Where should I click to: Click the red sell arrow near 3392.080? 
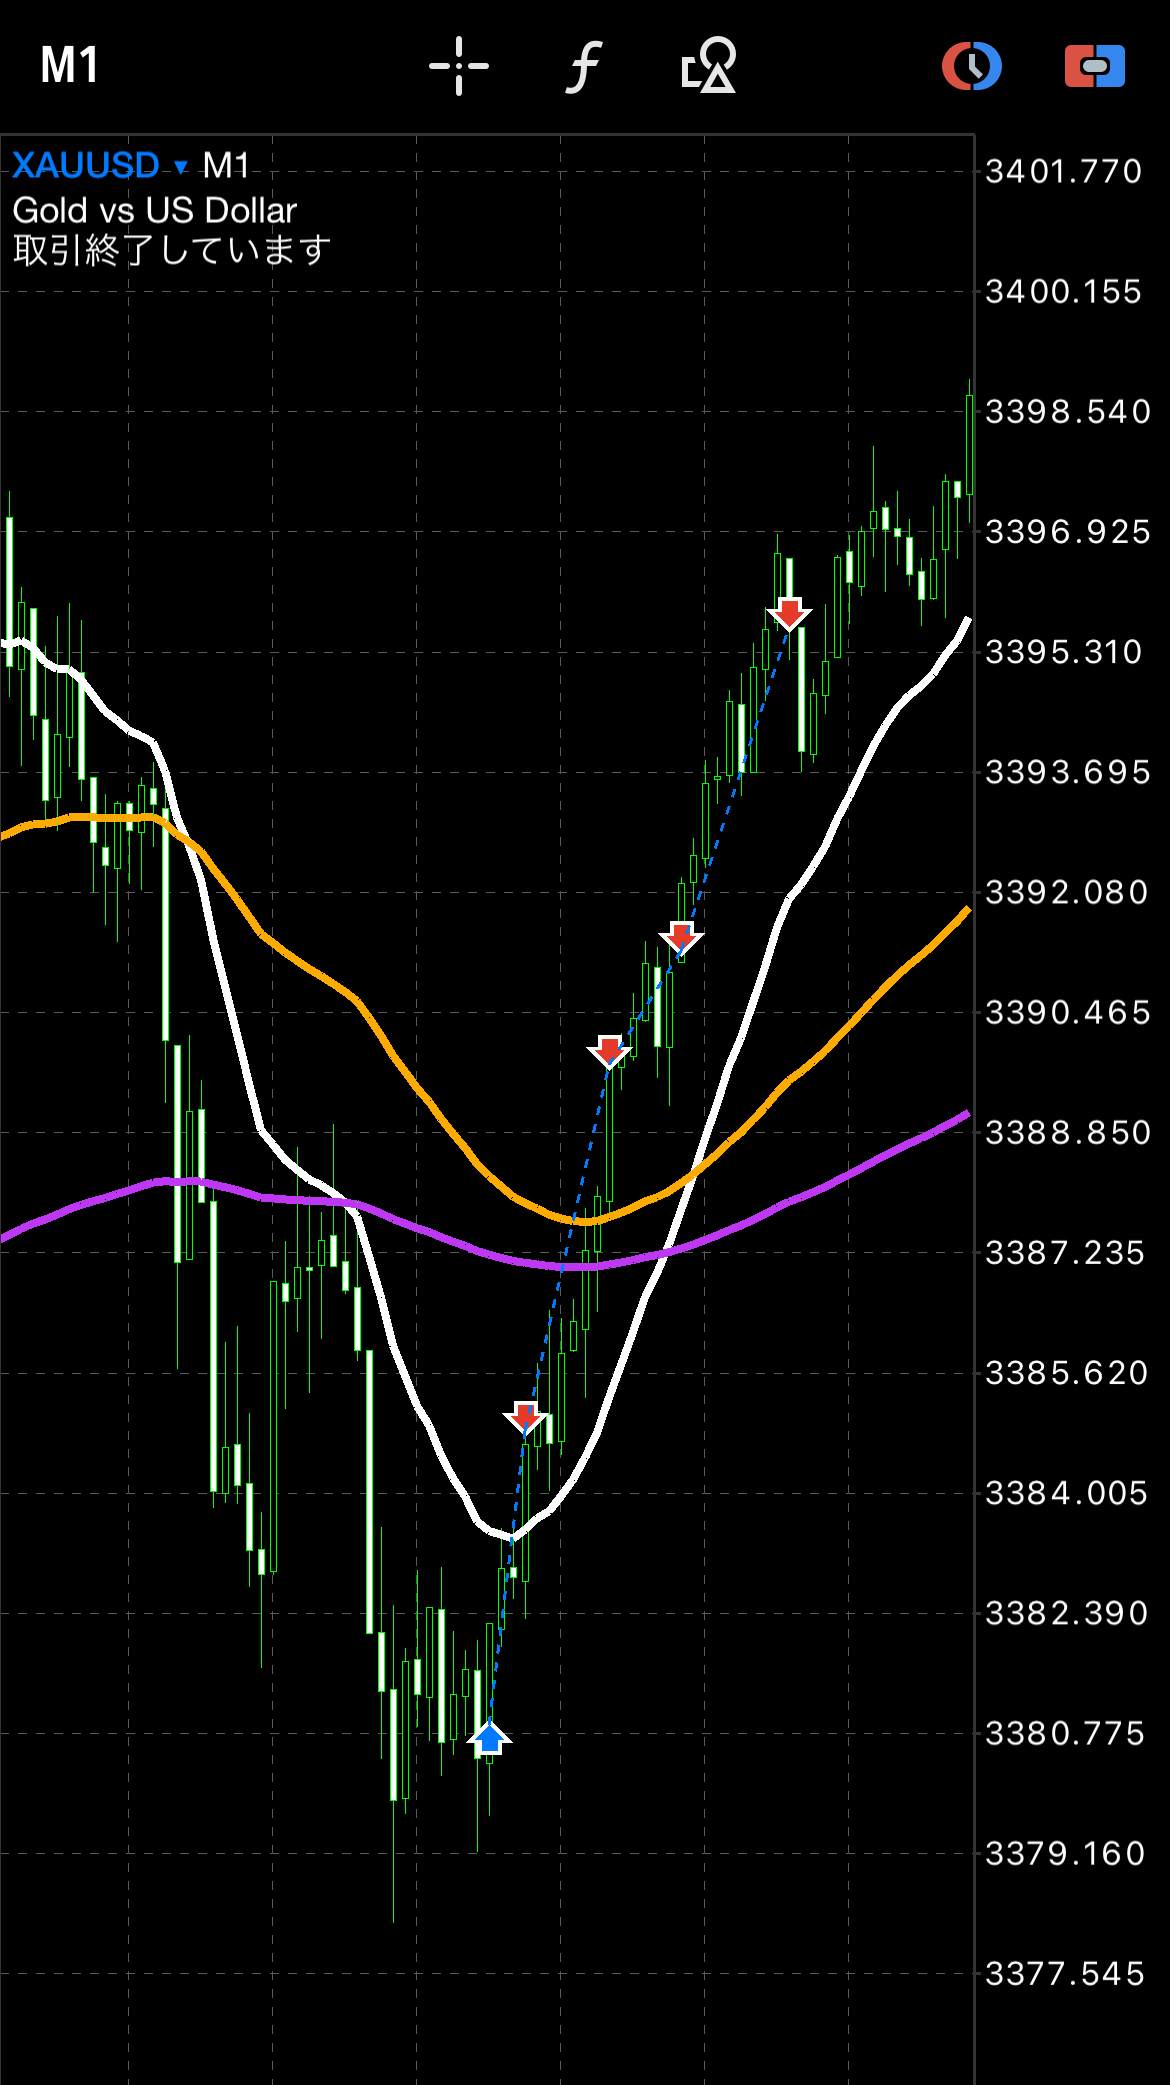(681, 938)
